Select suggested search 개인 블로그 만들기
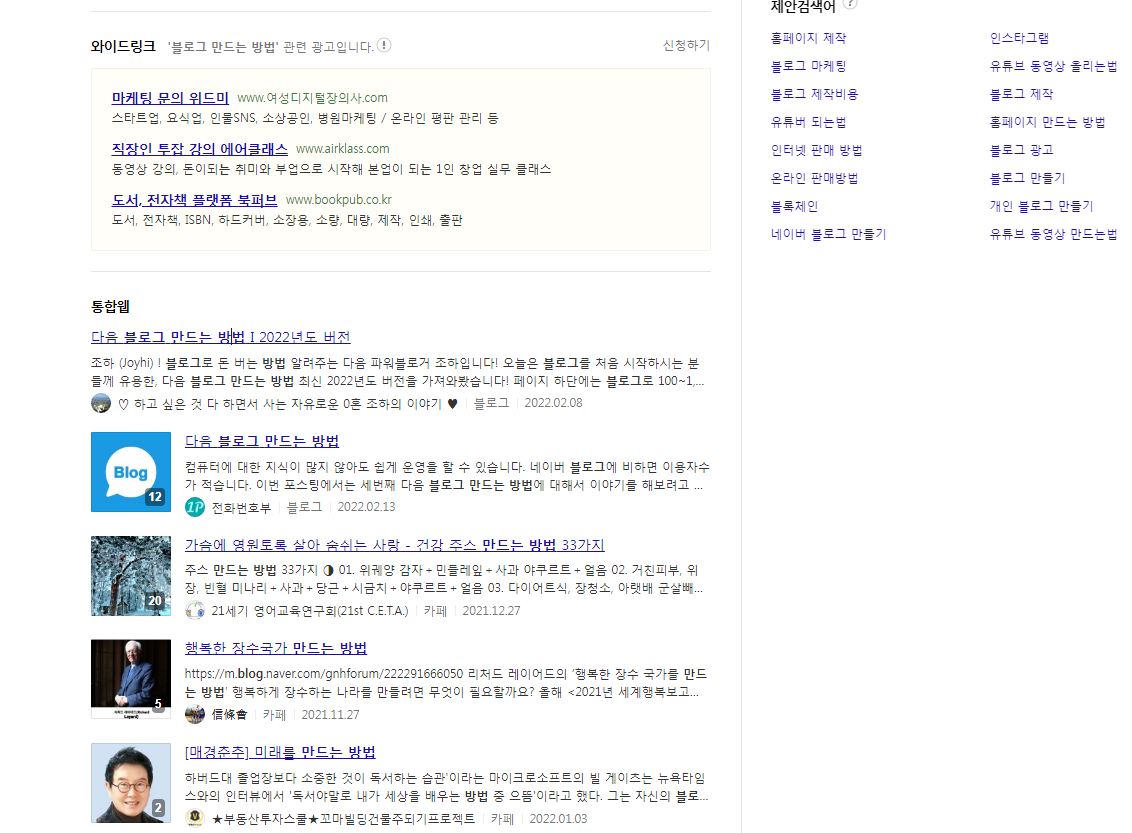 (1042, 206)
